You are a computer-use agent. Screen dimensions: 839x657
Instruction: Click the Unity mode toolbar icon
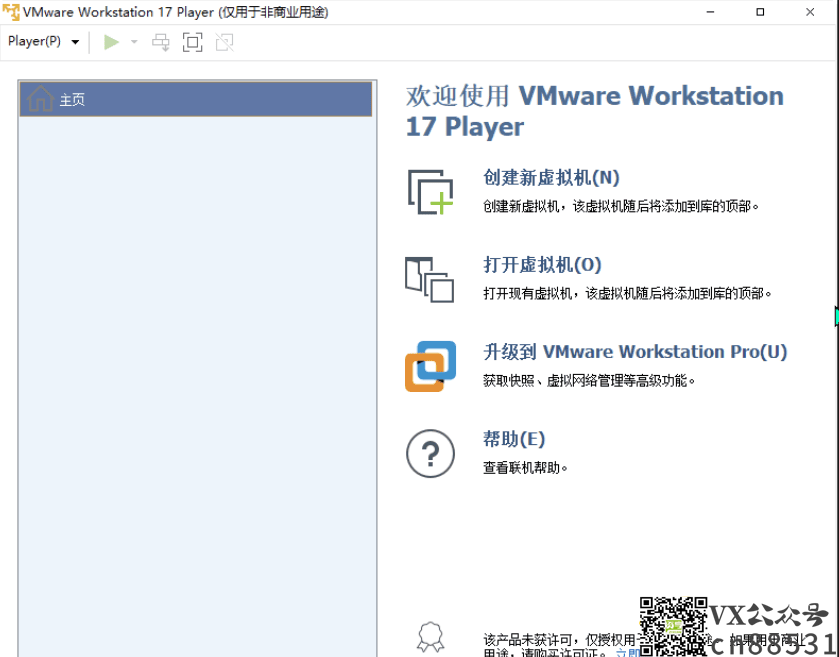tap(225, 42)
